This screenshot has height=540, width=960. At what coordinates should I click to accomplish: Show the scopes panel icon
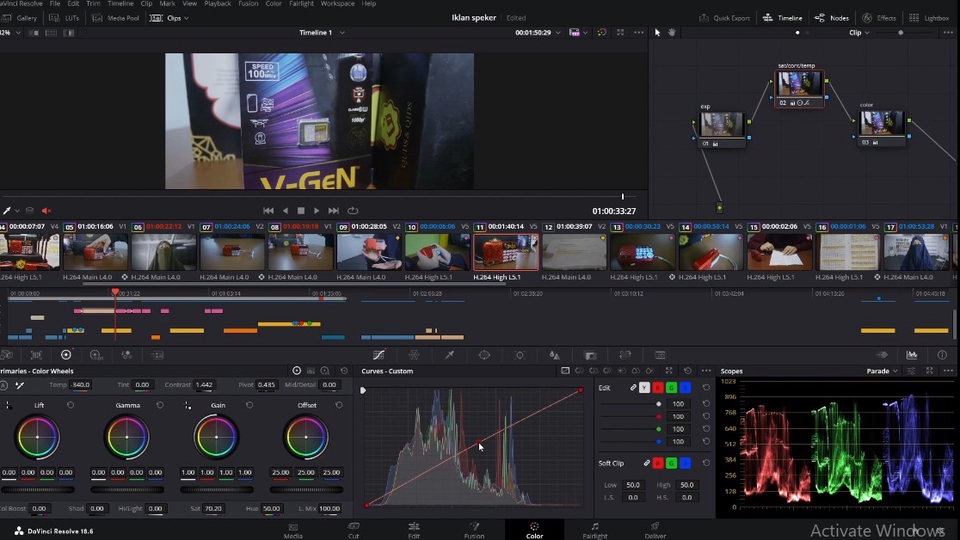(x=912, y=355)
